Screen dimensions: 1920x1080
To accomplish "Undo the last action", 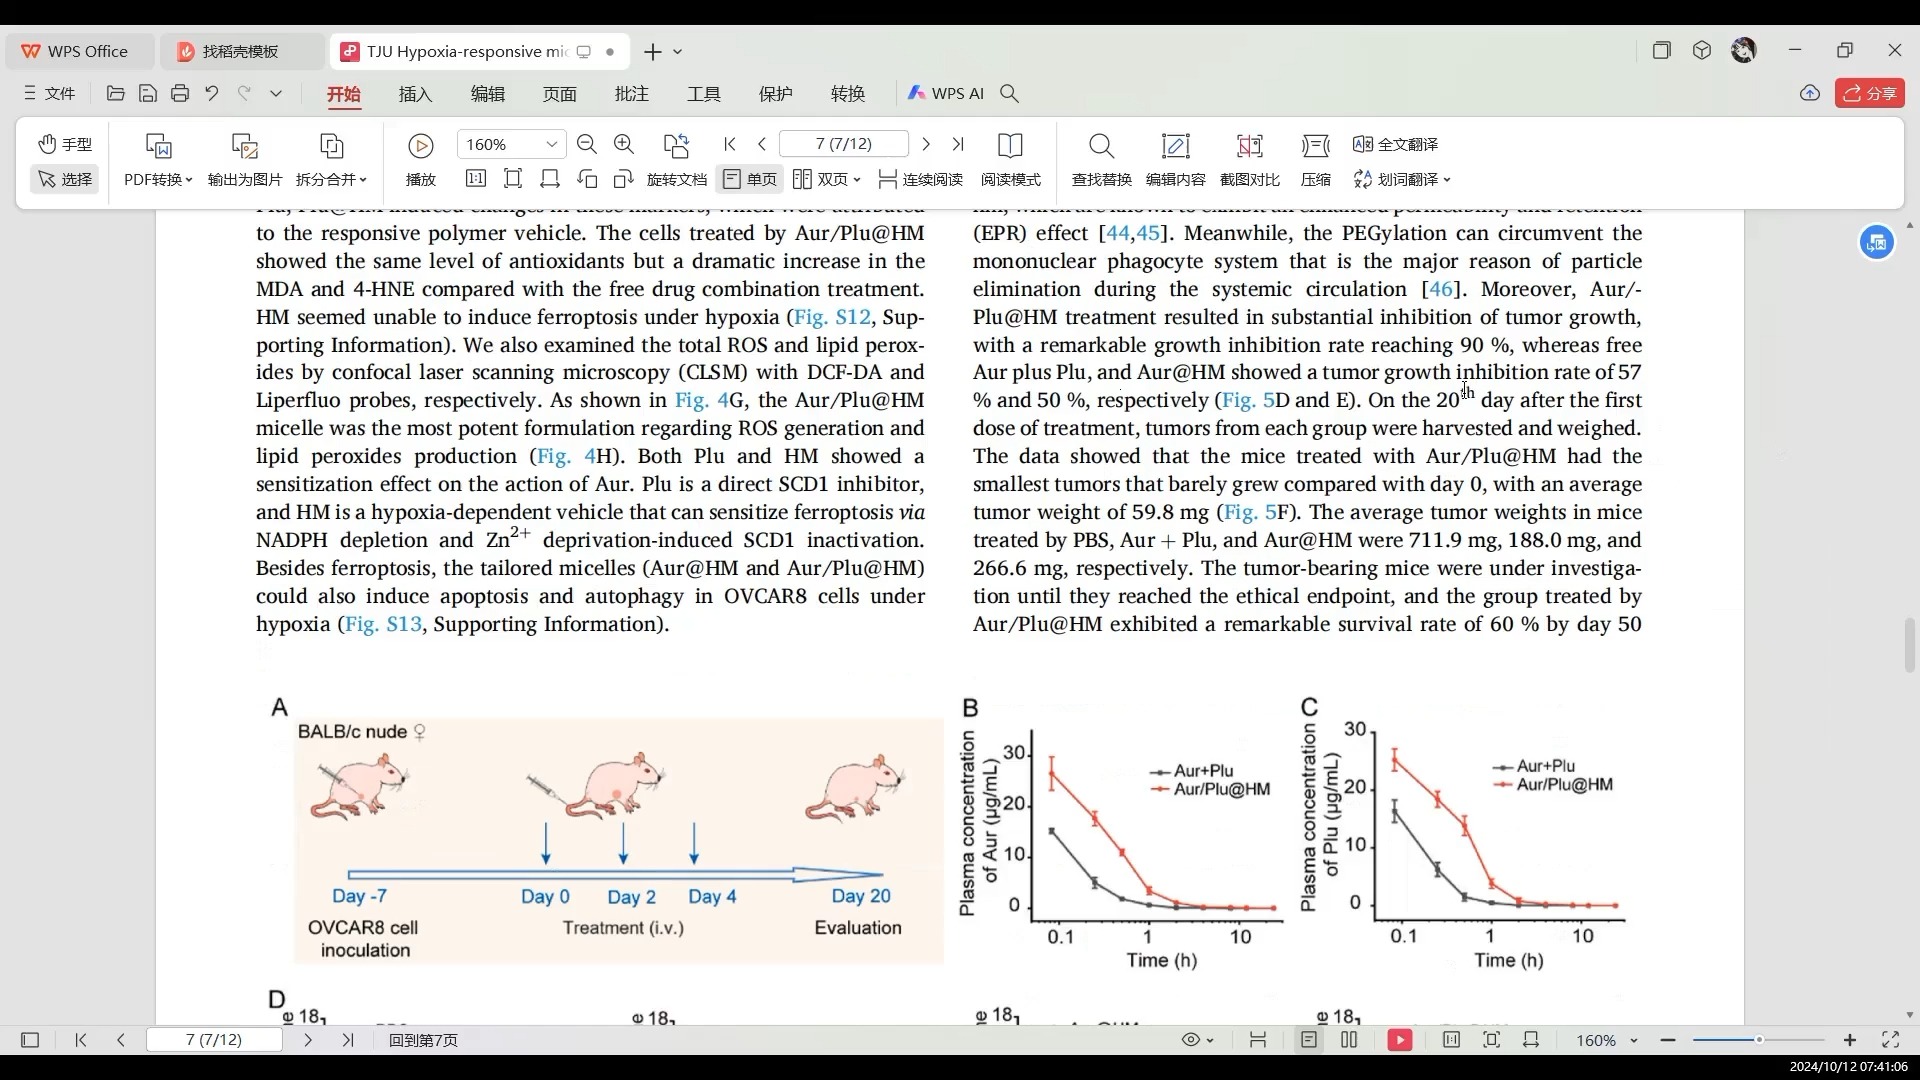I will [x=212, y=93].
